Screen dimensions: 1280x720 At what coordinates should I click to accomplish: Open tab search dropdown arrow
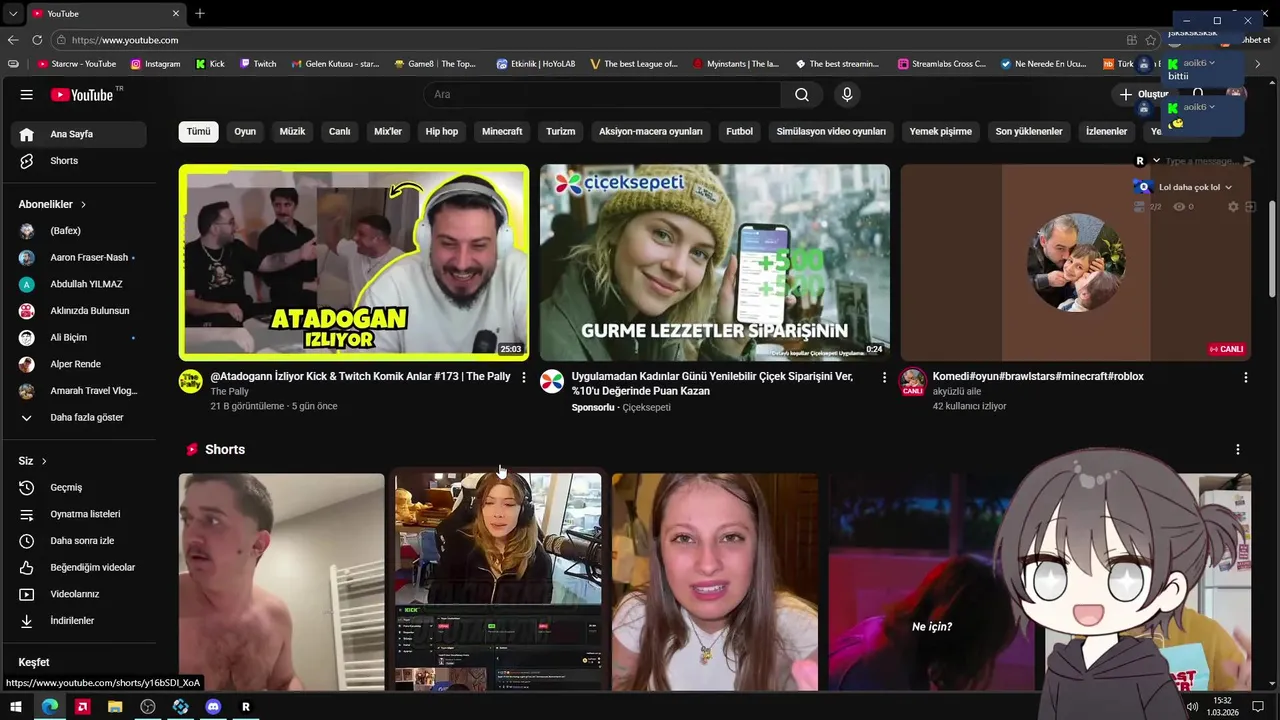13,14
